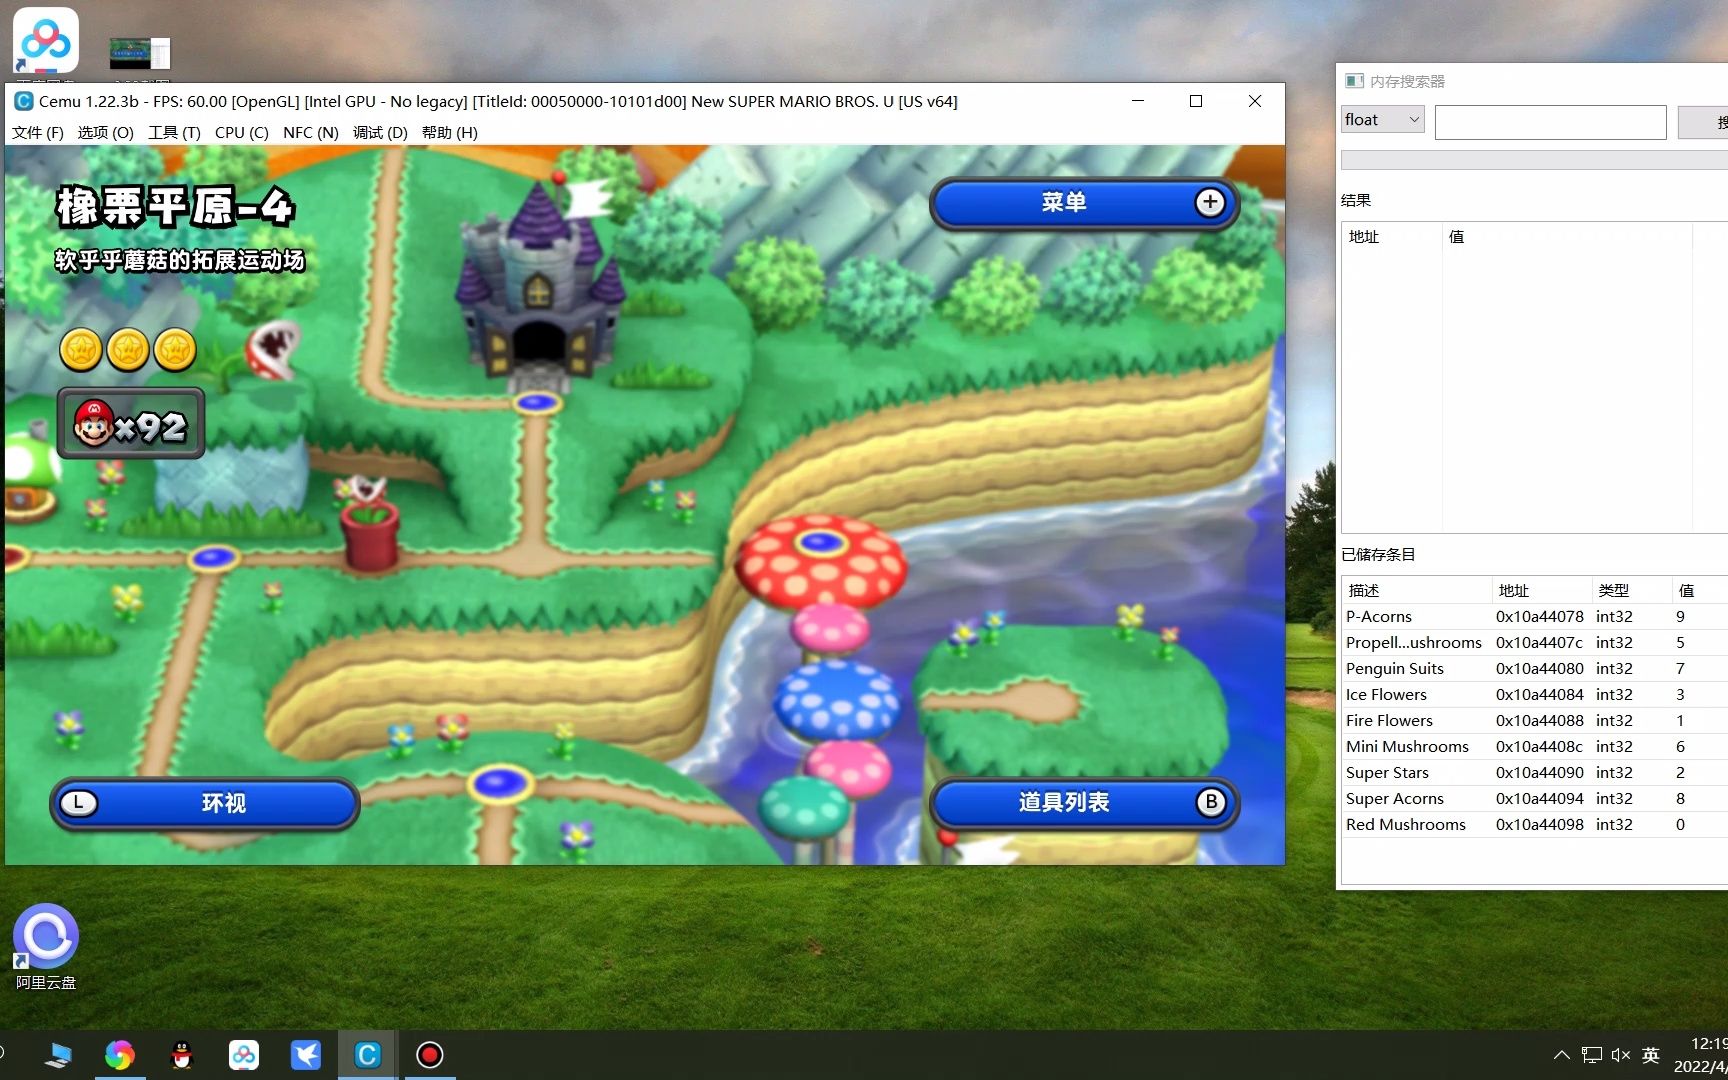Viewport: 1728px width, 1080px height.
Task: Click value 9 of P-Acorns
Action: pyautogui.click(x=1680, y=617)
